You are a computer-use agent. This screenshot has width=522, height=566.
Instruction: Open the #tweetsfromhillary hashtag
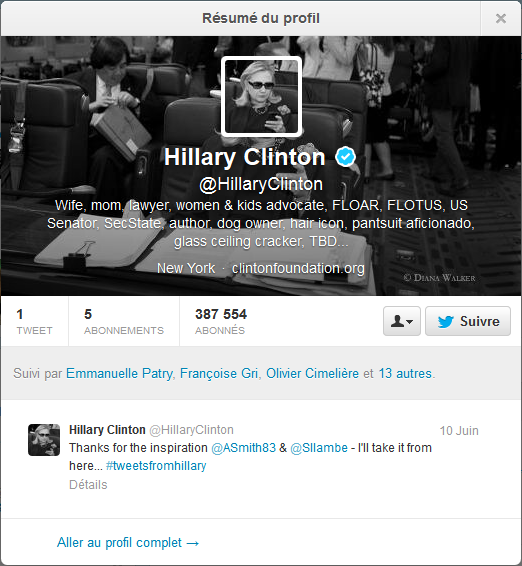click(x=156, y=466)
